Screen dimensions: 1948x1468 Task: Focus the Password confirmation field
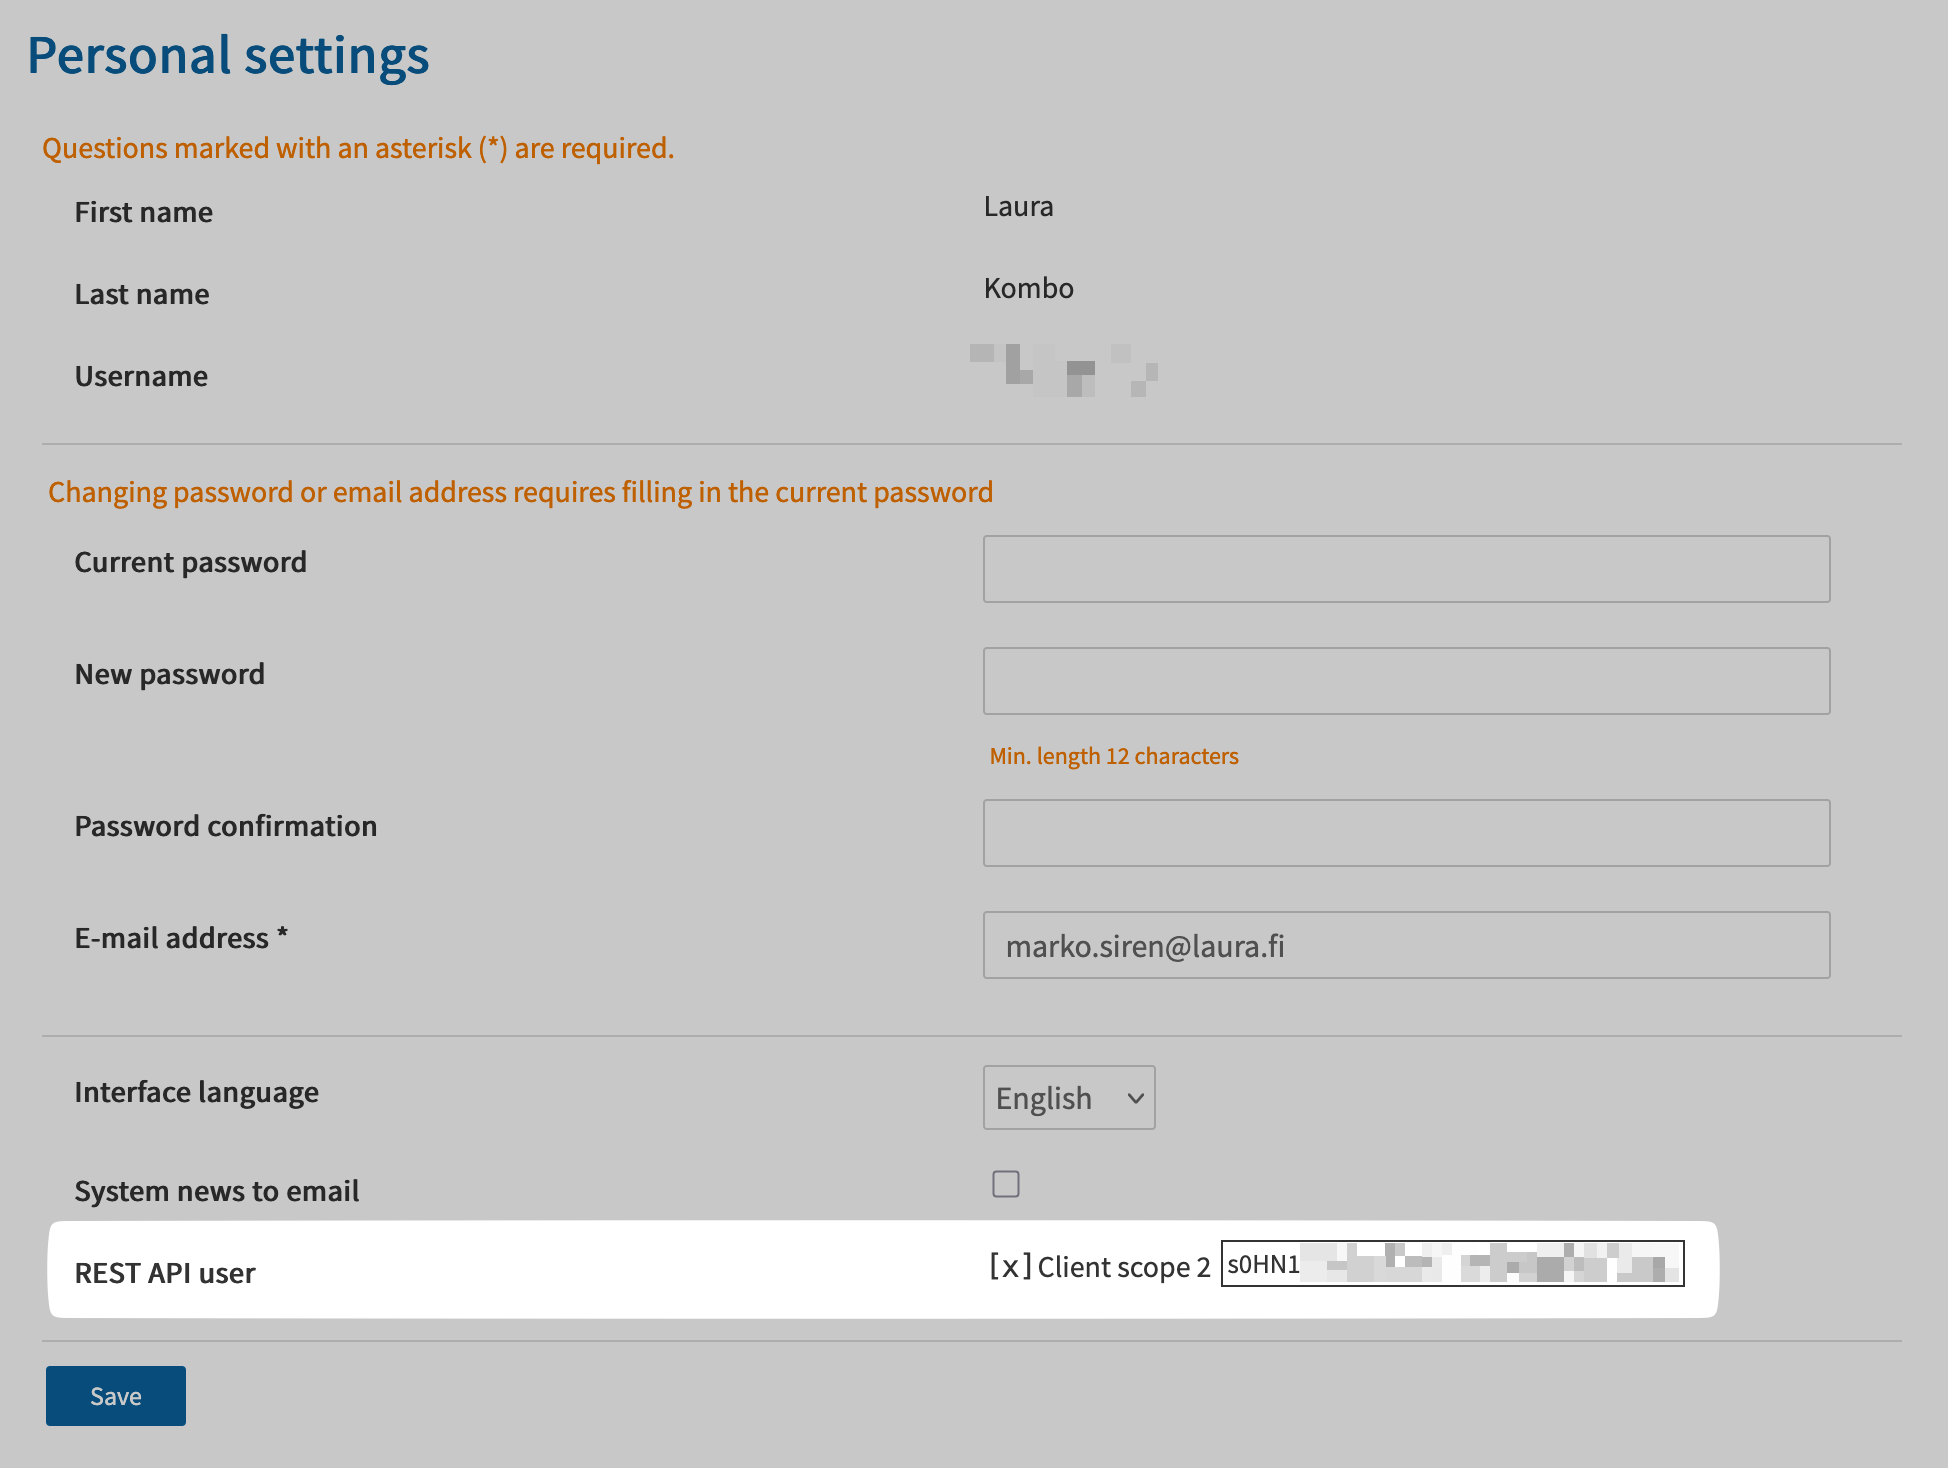[x=1406, y=833]
